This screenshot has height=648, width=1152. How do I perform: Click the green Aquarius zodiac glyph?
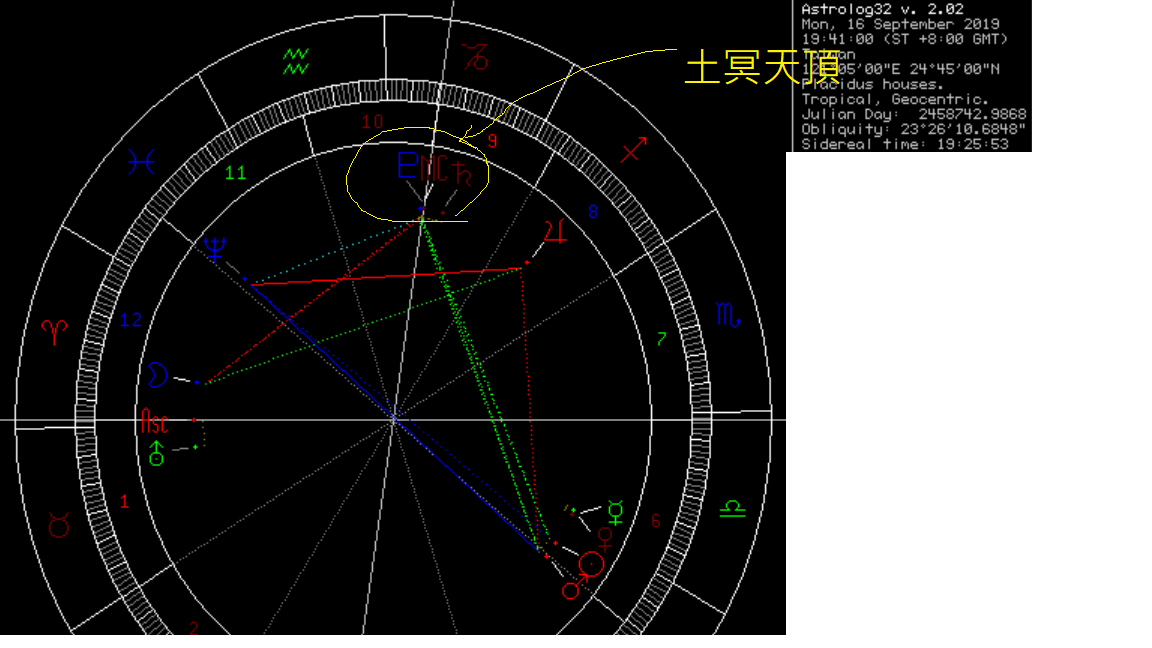point(296,62)
